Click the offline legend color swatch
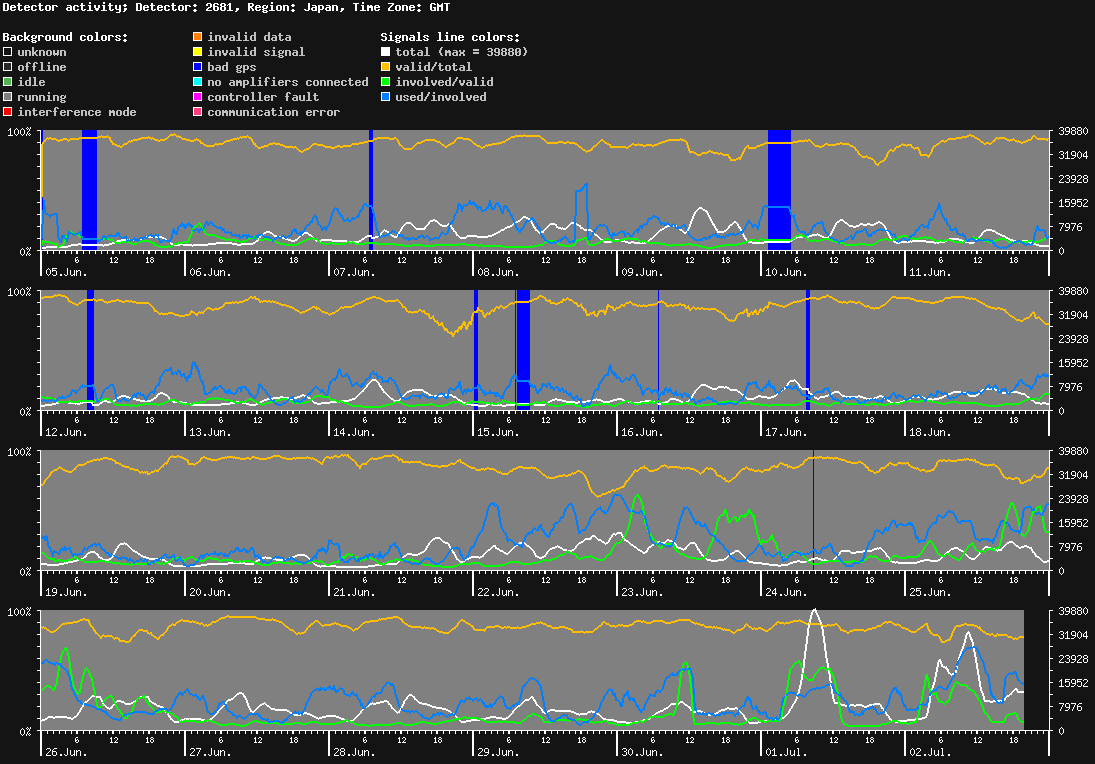Viewport: 1095px width, 764px height. tap(8, 66)
